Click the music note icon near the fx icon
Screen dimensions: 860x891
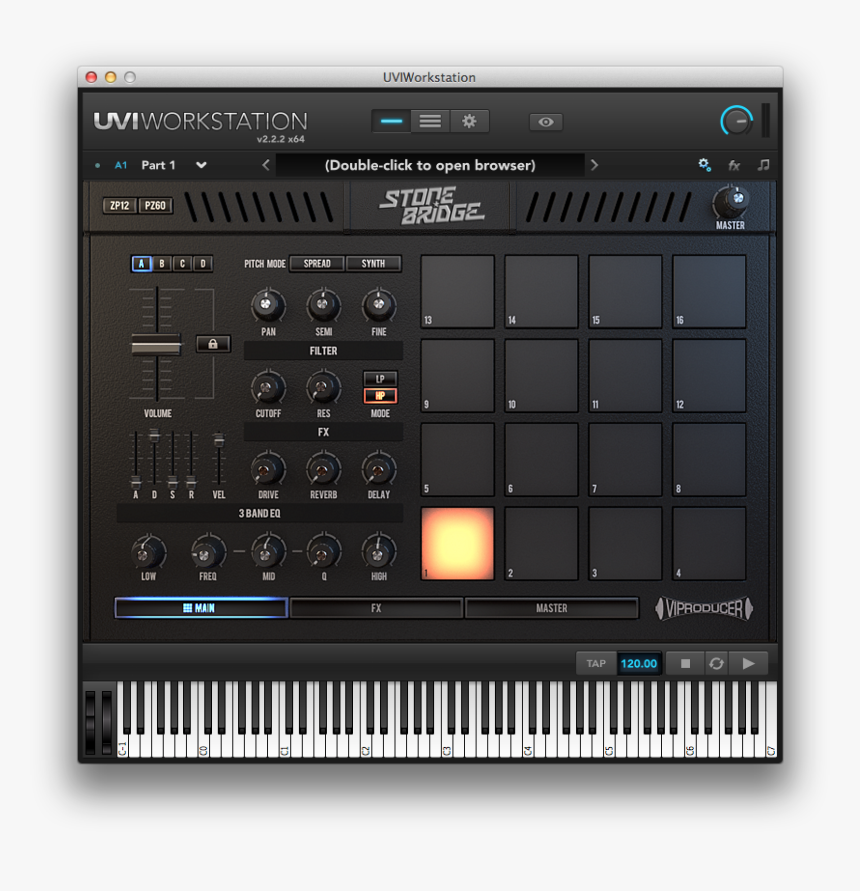(762, 165)
